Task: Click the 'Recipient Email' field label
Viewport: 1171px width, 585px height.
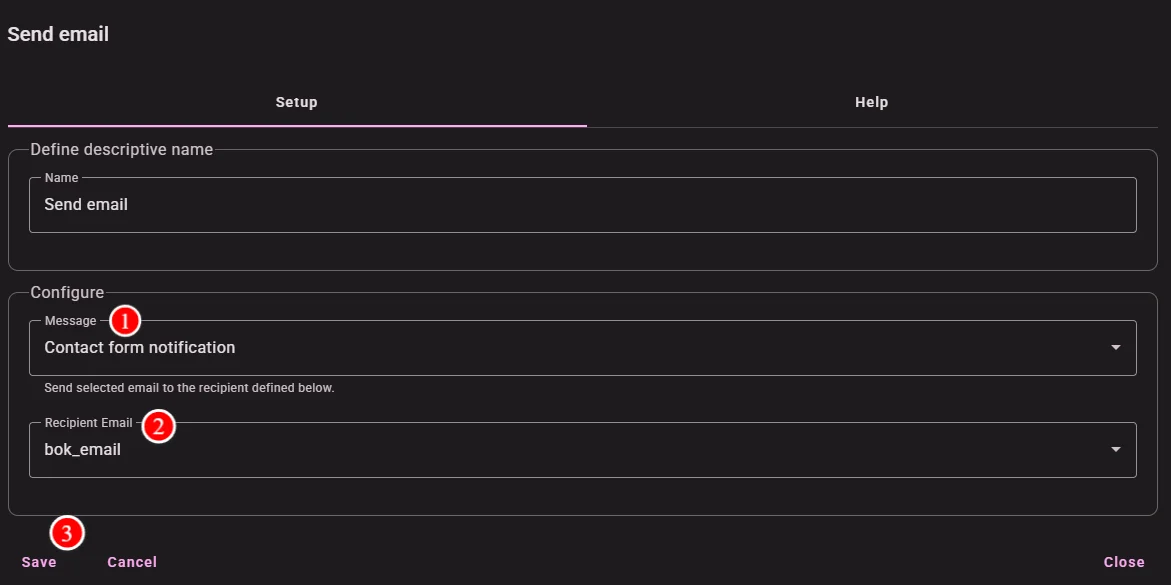Action: point(88,423)
